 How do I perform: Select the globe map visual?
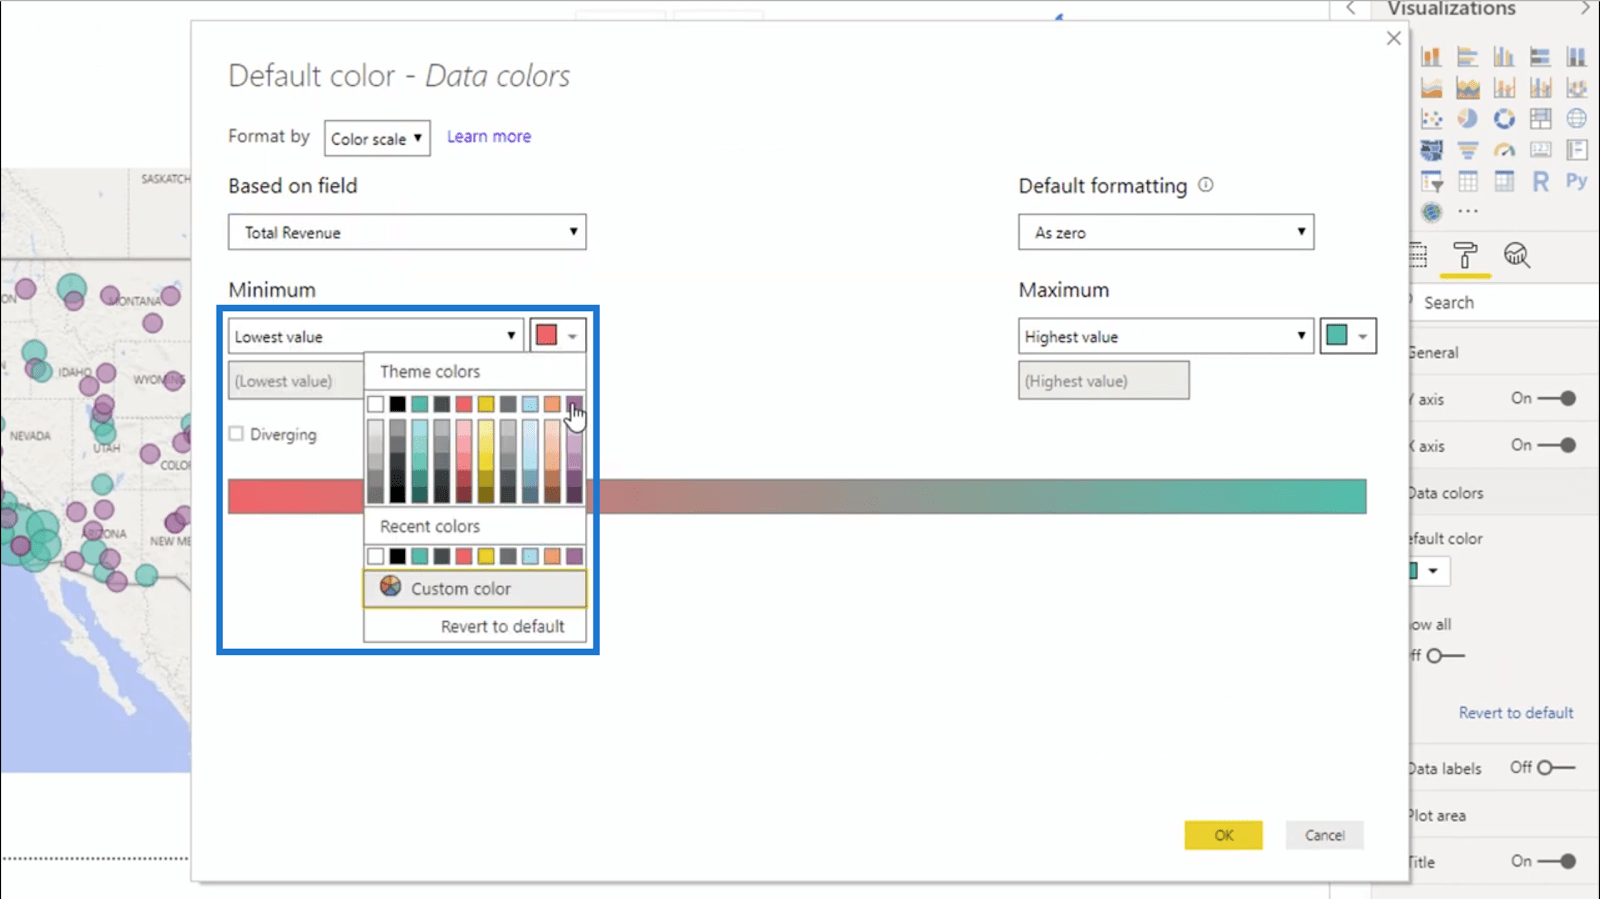(x=1576, y=119)
